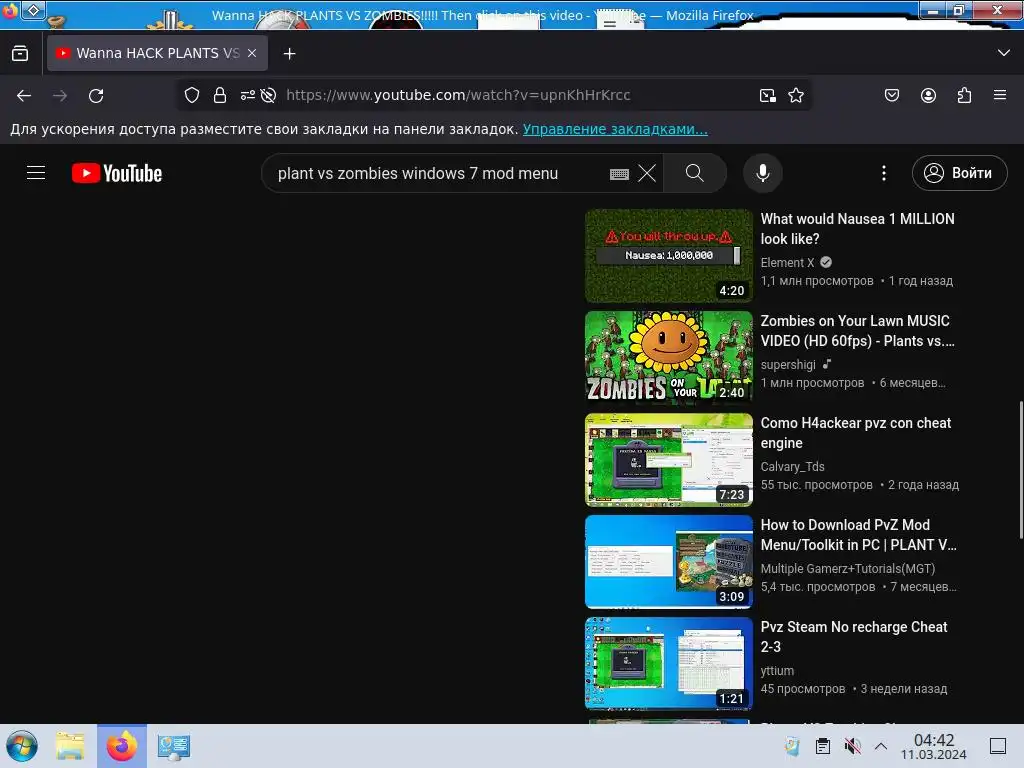Visit the Element X channel
Viewport: 1024px width, 768px height.
click(x=787, y=263)
